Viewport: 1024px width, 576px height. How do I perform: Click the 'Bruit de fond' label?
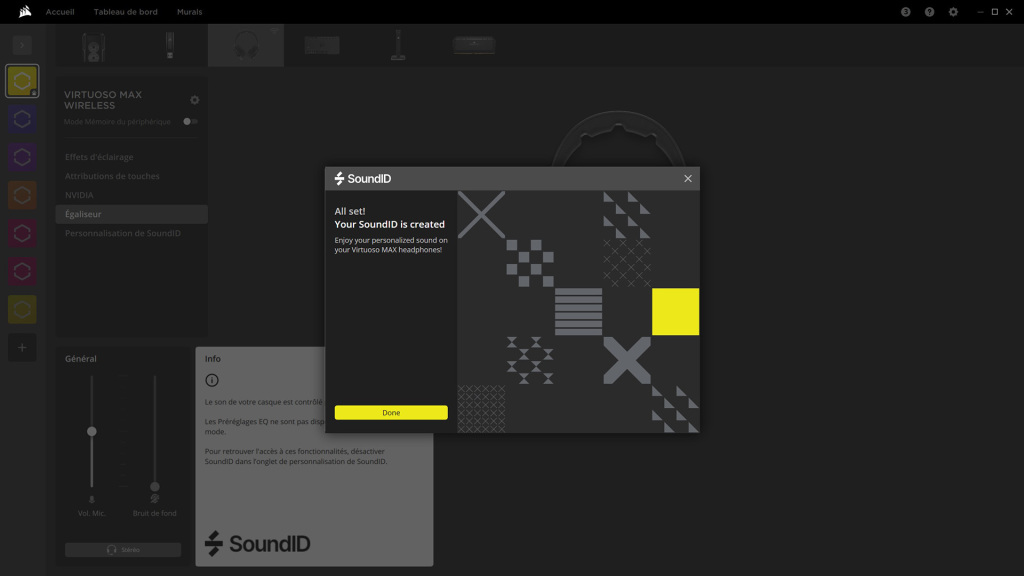click(155, 513)
